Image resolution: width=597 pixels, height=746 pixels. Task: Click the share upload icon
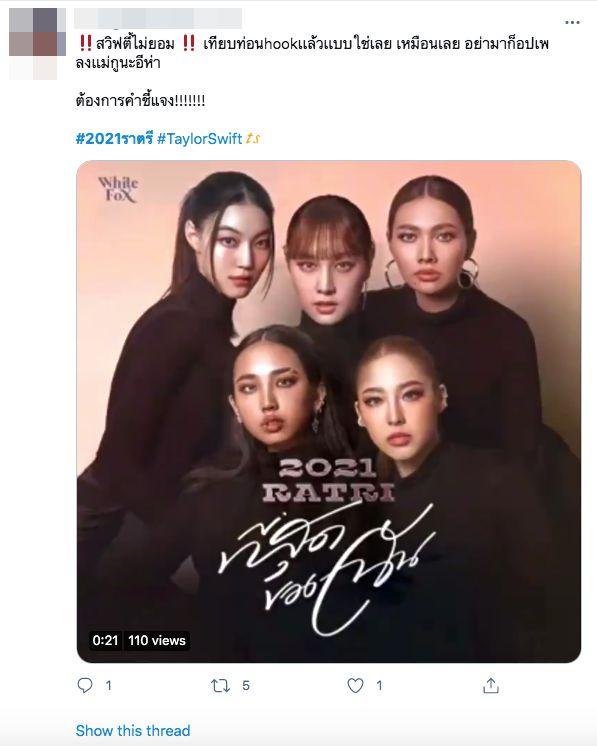[x=490, y=686]
